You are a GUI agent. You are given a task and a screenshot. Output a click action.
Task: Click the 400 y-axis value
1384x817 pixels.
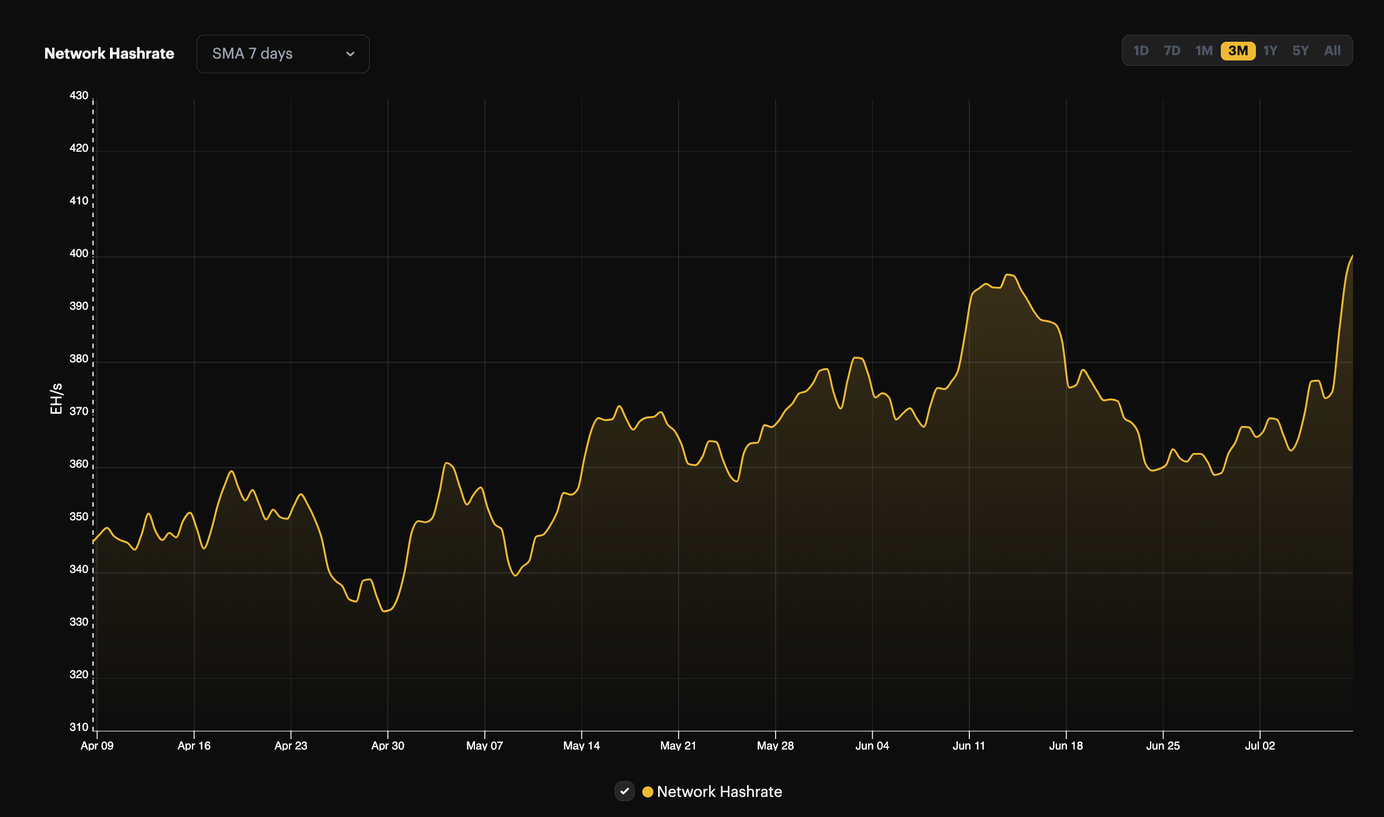pyautogui.click(x=78, y=254)
